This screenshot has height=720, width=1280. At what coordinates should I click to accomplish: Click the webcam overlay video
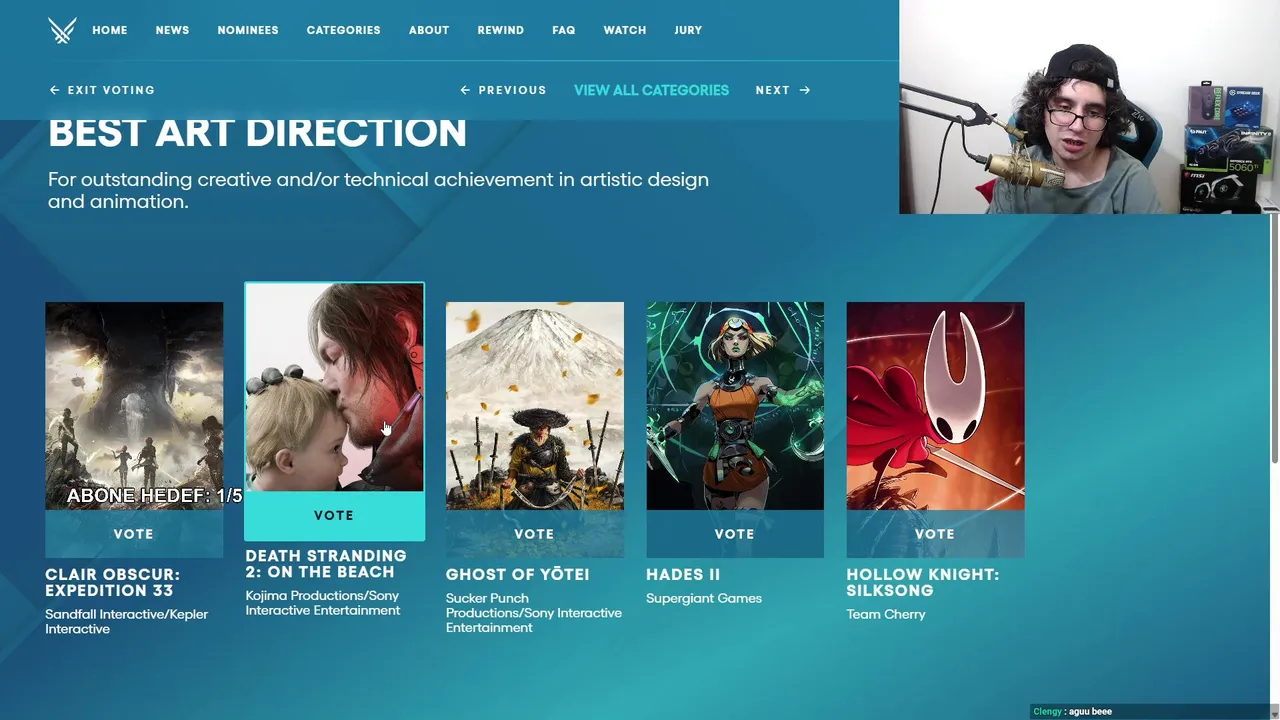click(x=1089, y=107)
